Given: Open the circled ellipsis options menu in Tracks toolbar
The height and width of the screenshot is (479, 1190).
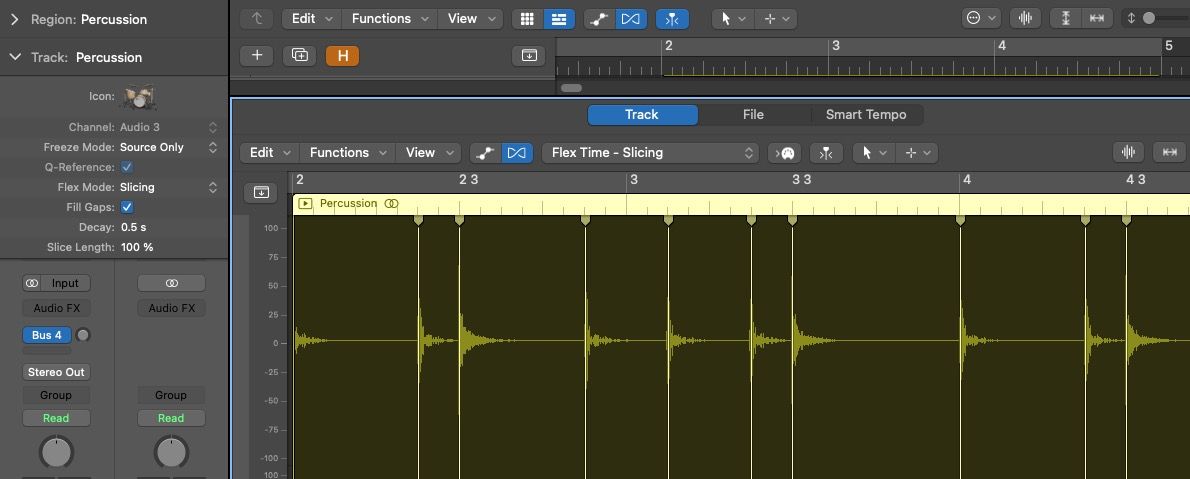Looking at the screenshot, I should [982, 18].
